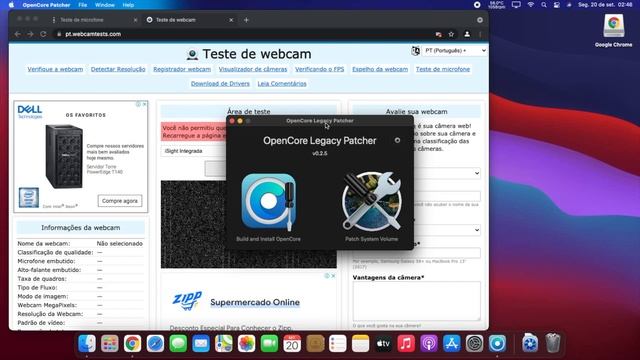Image resolution: width=640 pixels, height=360 pixels.
Task: Open the iSight Integrada camera dropdown
Action: click(x=194, y=151)
